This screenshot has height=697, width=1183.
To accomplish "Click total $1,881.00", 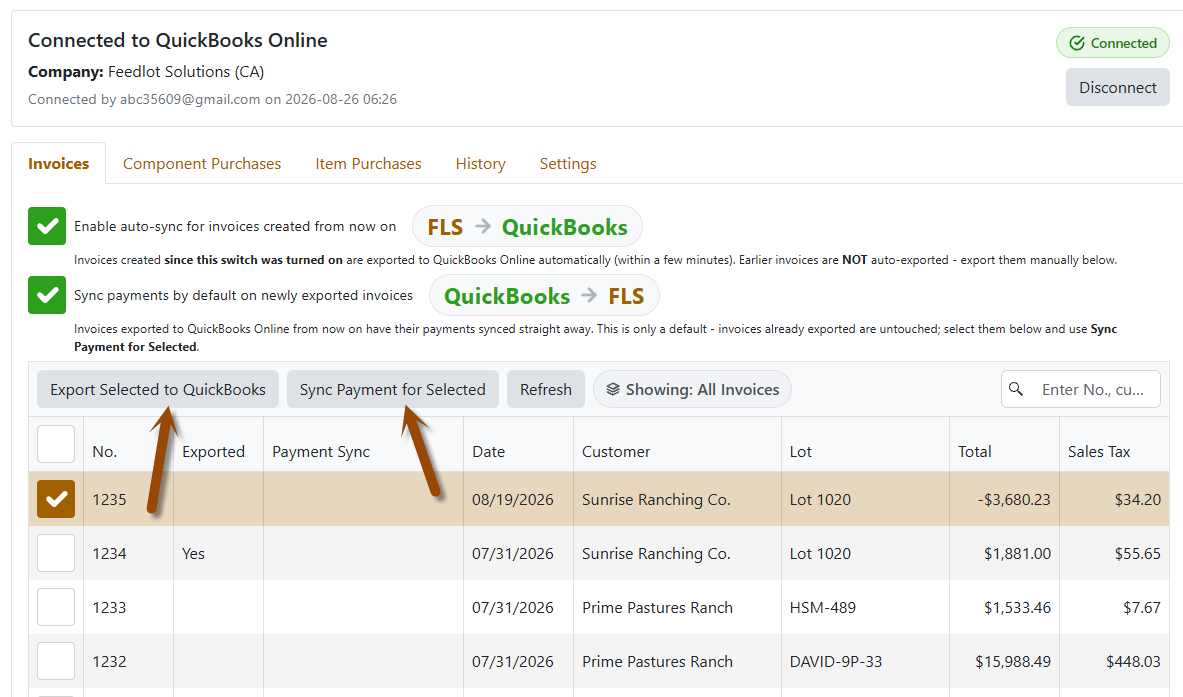I will pyautogui.click(x=1017, y=553).
